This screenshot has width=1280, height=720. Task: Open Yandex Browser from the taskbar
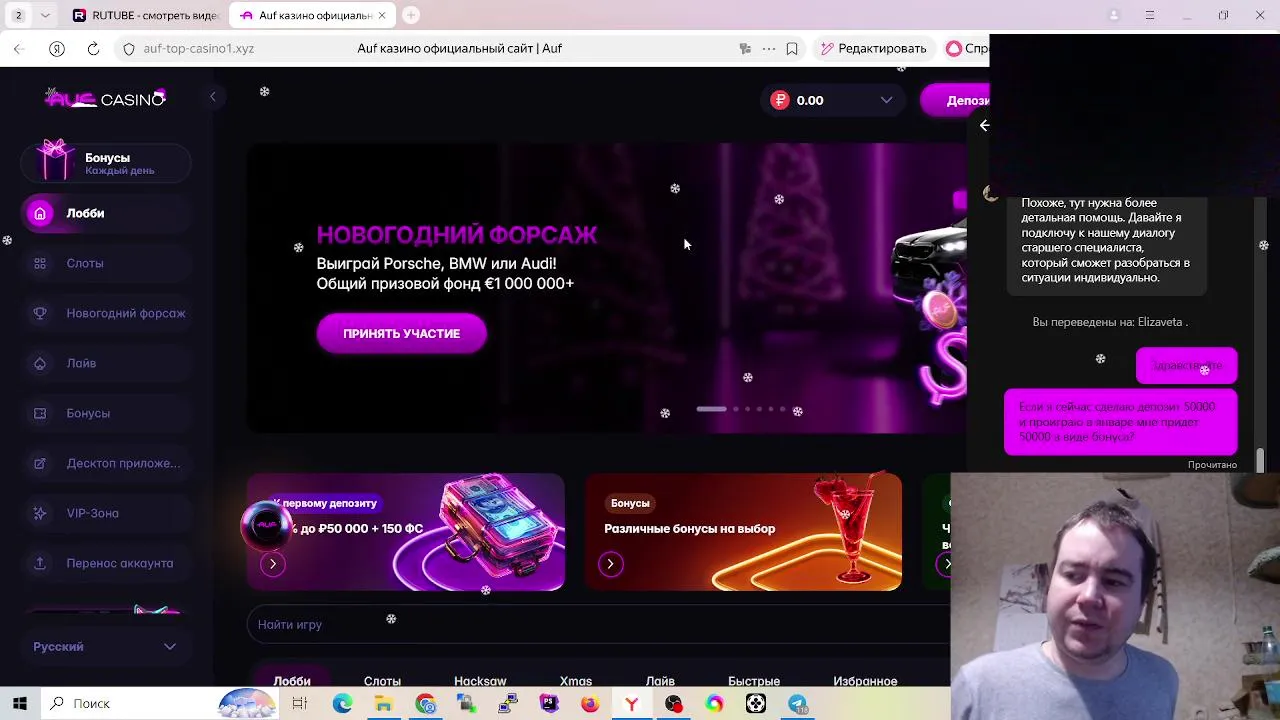click(x=631, y=703)
